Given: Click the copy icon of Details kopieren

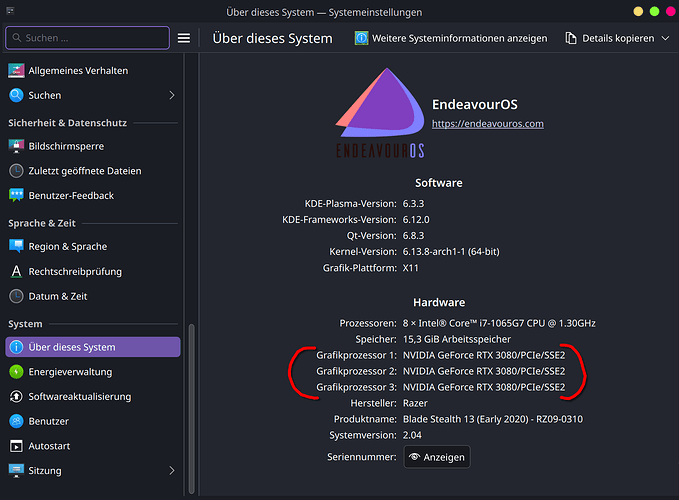Looking at the screenshot, I should coord(571,38).
